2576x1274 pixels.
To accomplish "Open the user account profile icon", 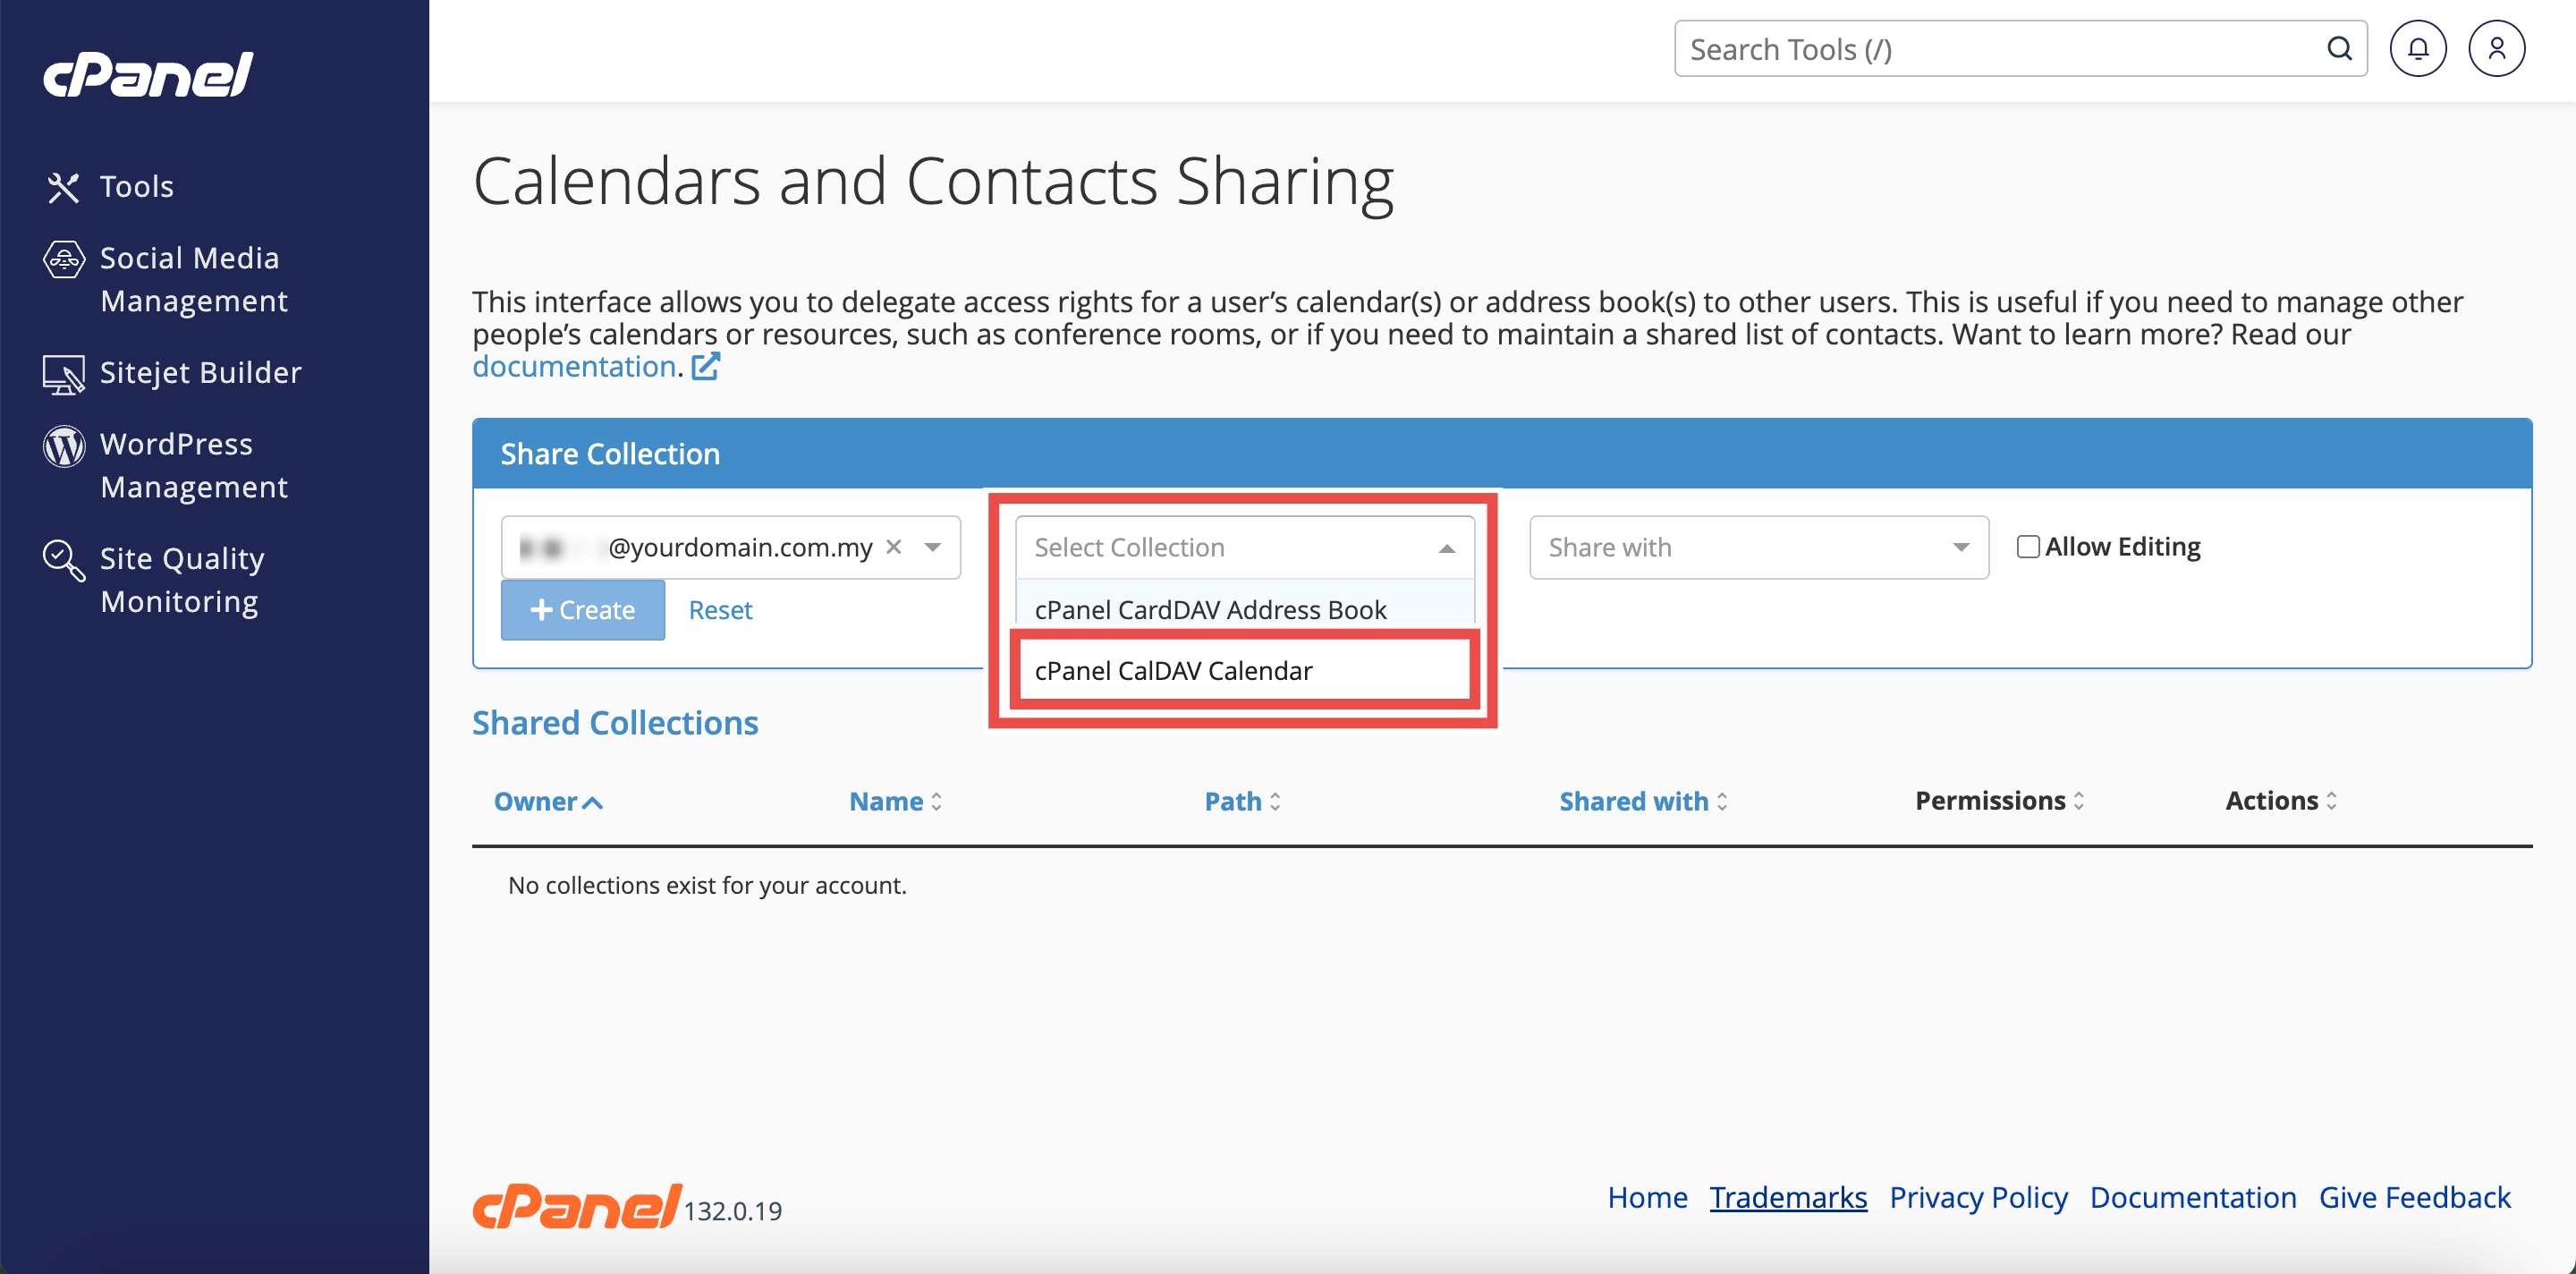I will 2496,49.
